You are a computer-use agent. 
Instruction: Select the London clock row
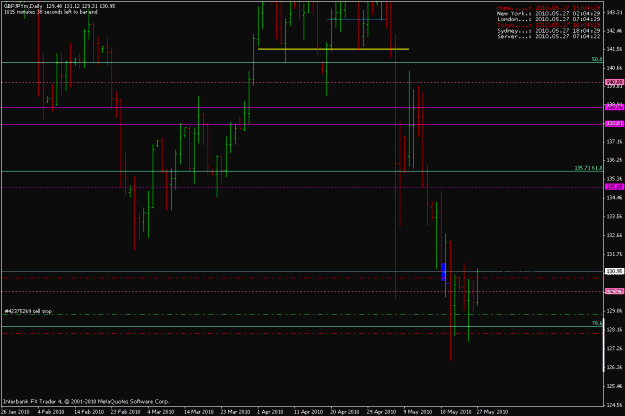(x=548, y=19)
